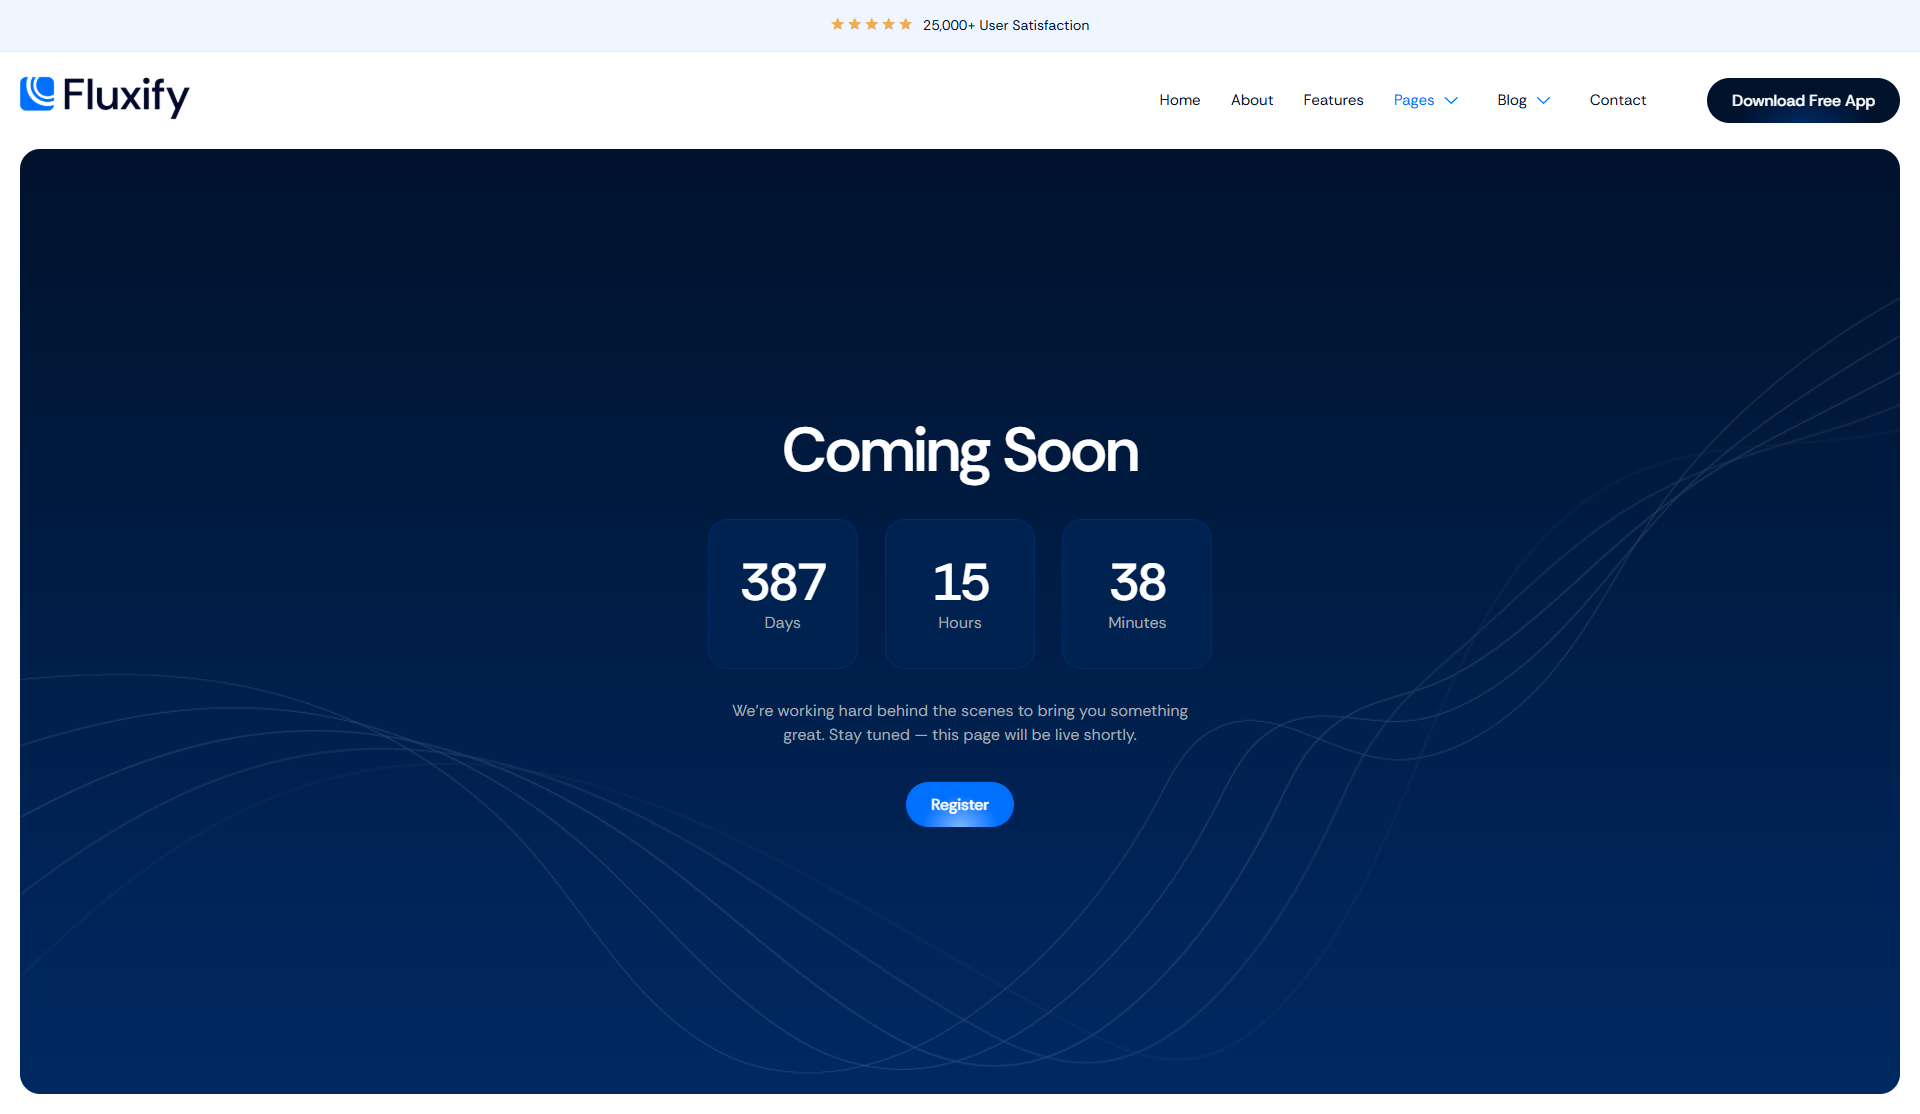Open the Pages menu item

point(1413,100)
